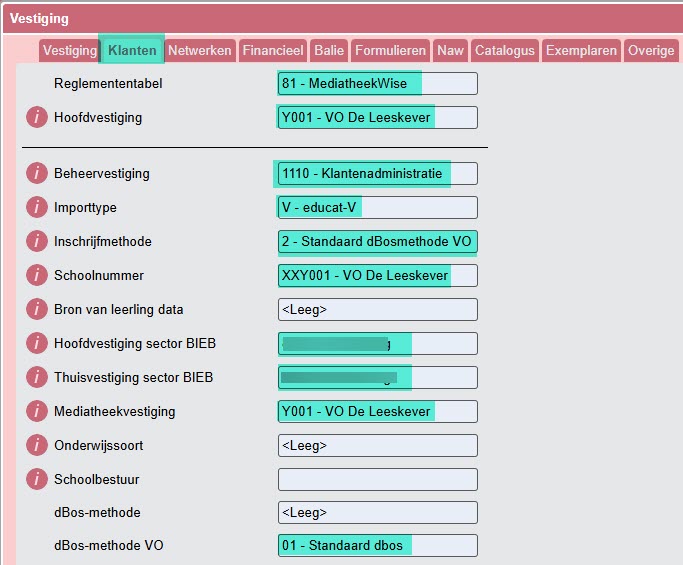
Task: Show info for Inschrijfmethode field
Action: click(x=37, y=241)
